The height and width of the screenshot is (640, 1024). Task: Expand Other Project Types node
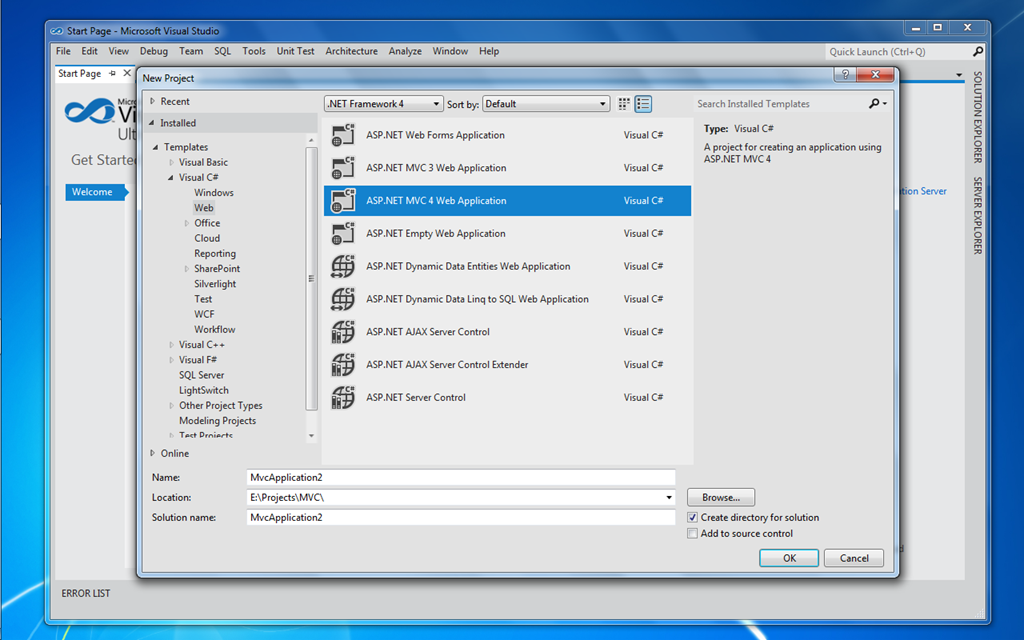tap(171, 406)
